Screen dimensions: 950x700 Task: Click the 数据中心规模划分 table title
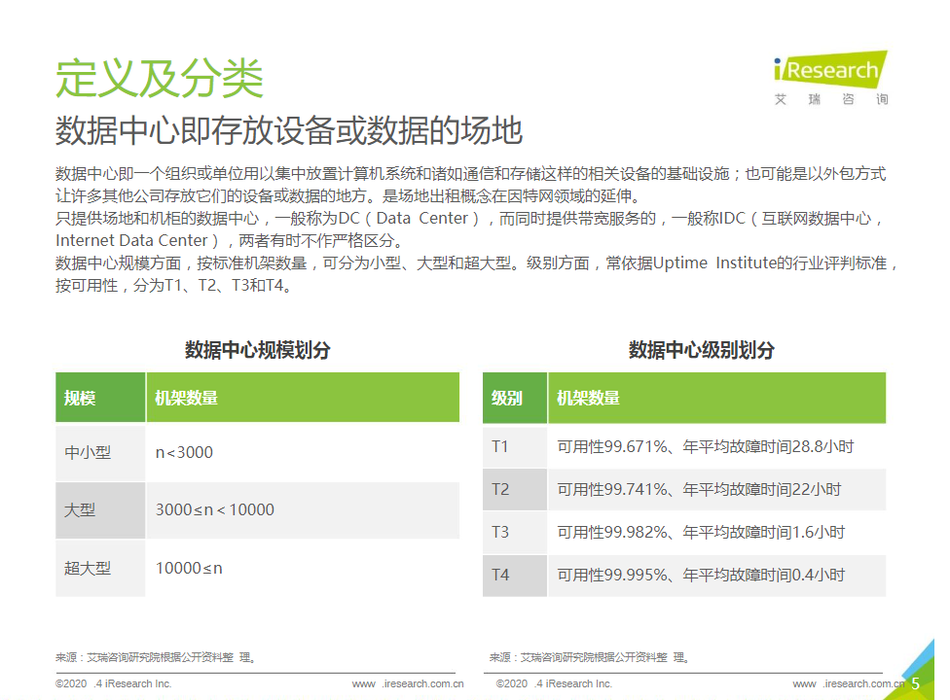[257, 350]
